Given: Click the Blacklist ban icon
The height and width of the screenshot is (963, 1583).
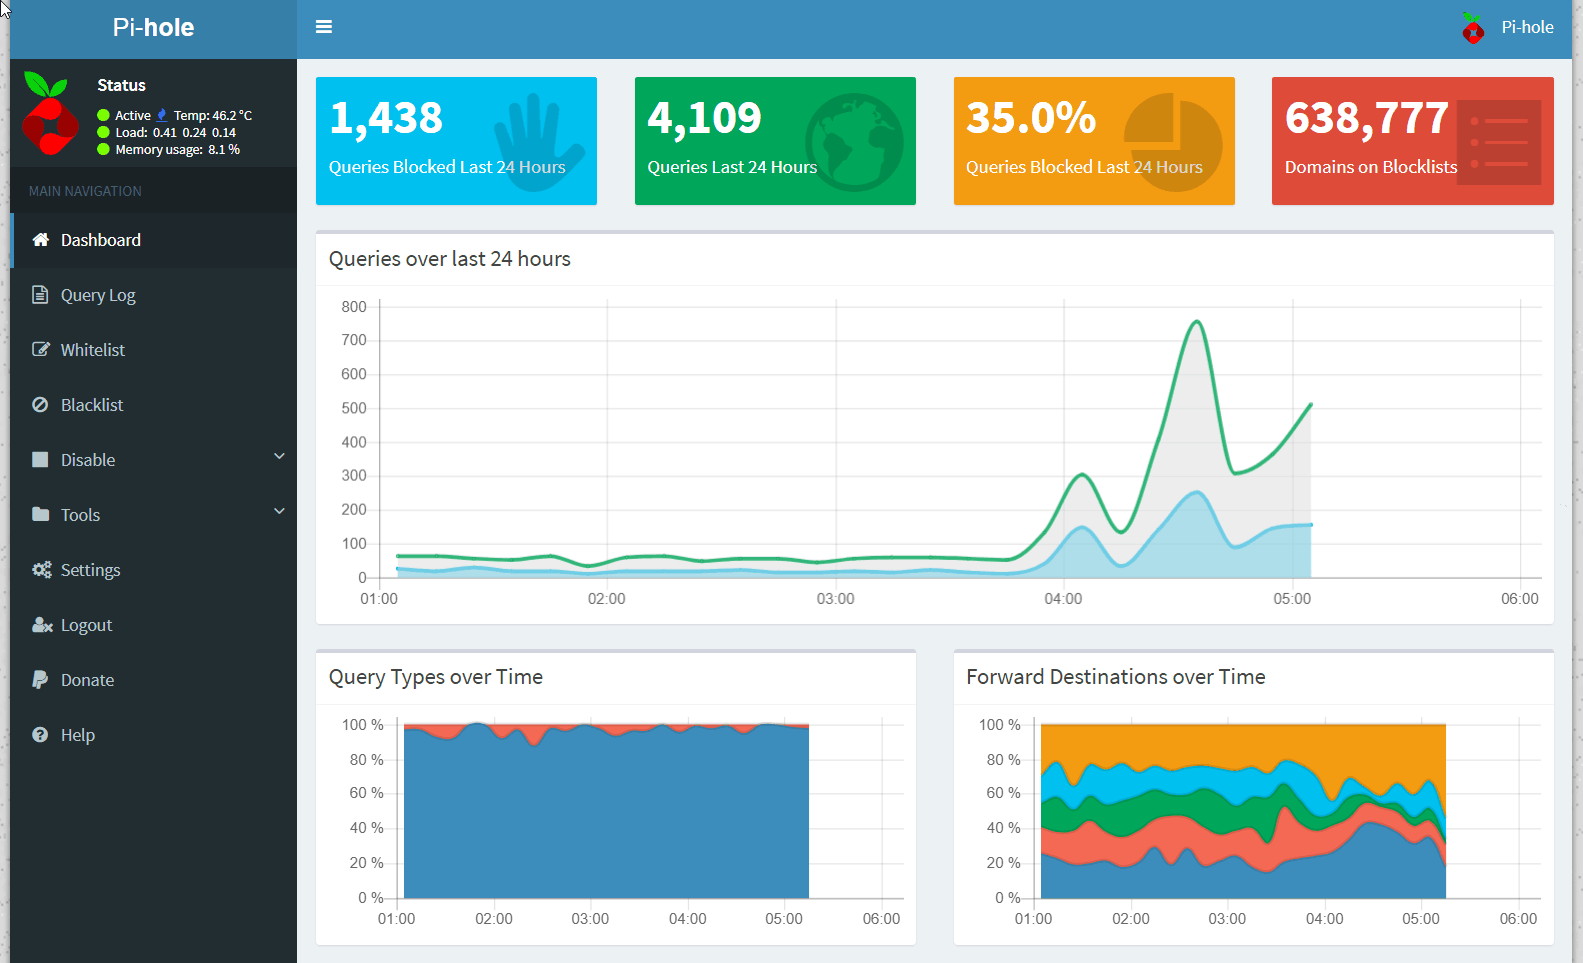Looking at the screenshot, I should click(40, 405).
